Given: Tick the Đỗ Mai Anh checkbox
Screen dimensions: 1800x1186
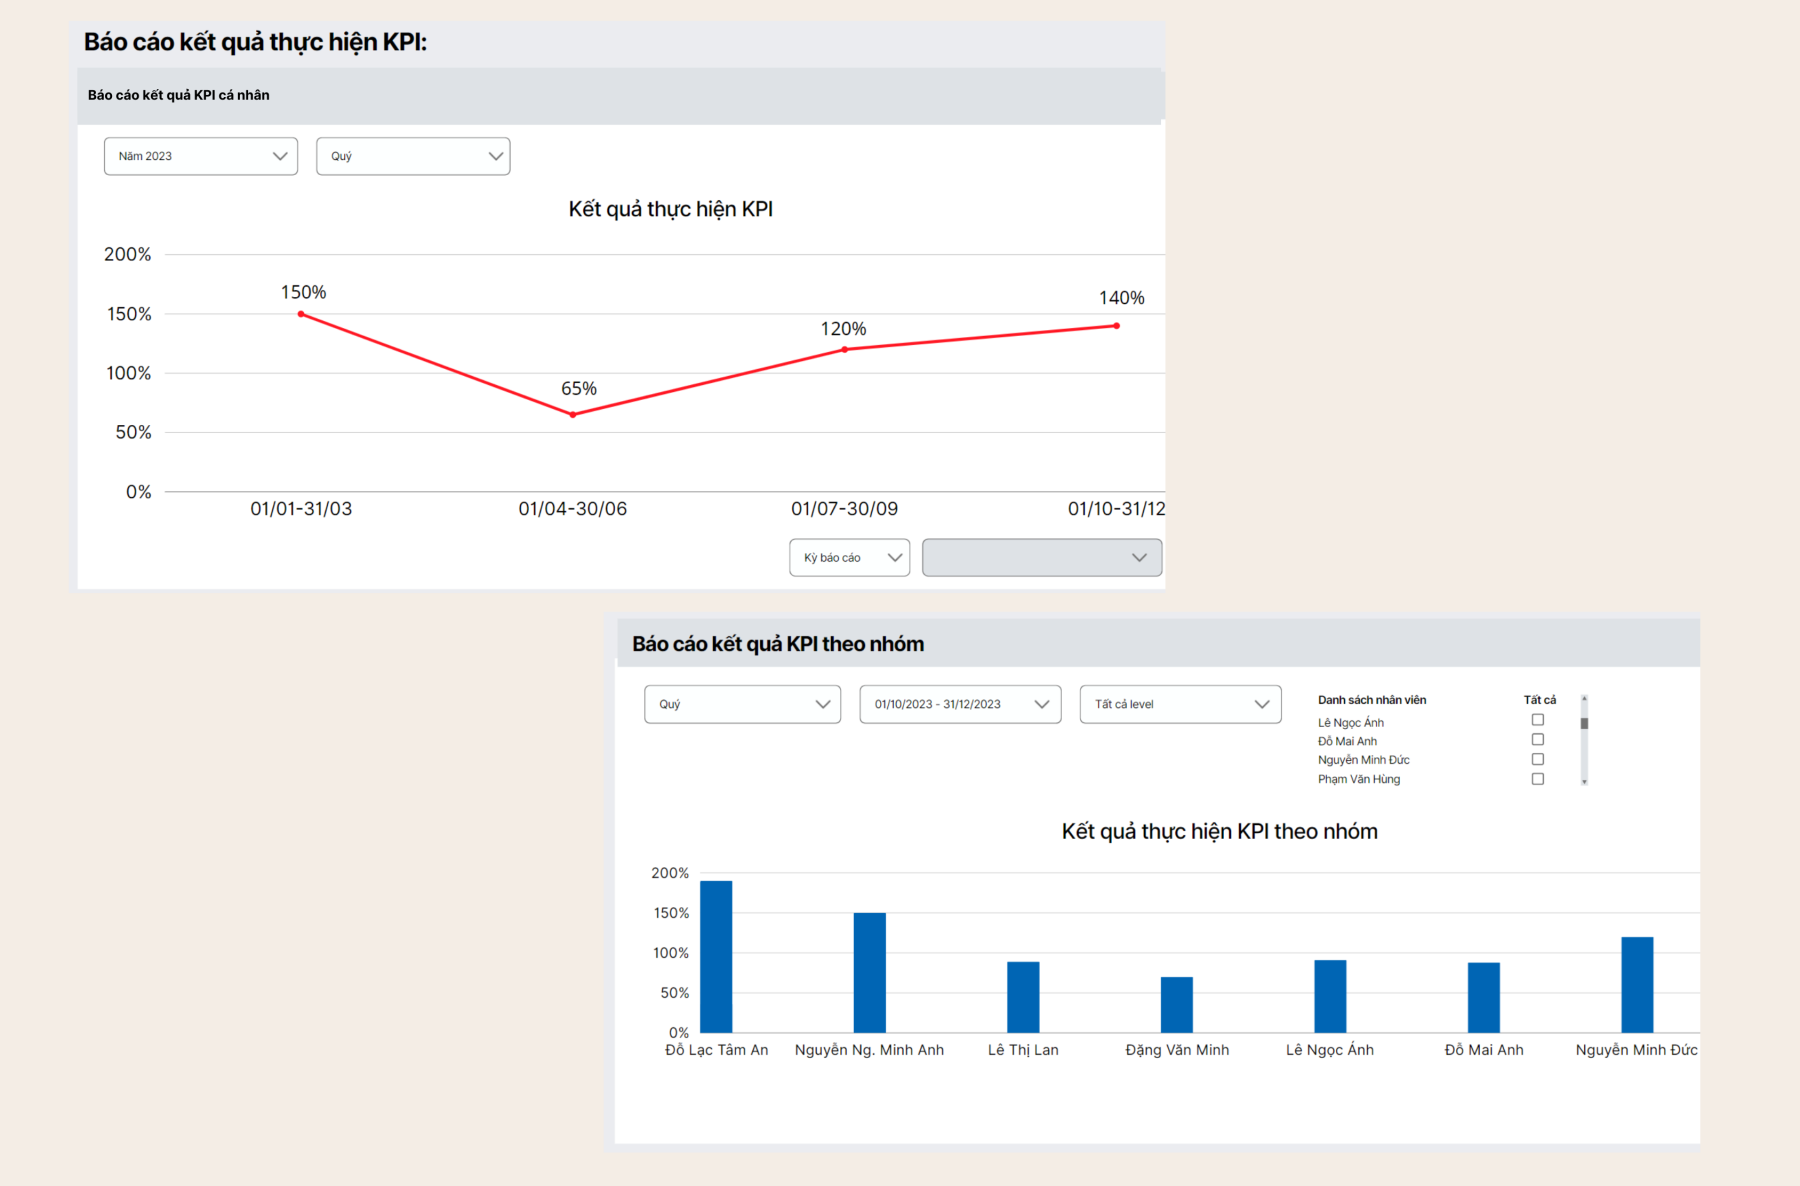Looking at the screenshot, I should (1538, 740).
